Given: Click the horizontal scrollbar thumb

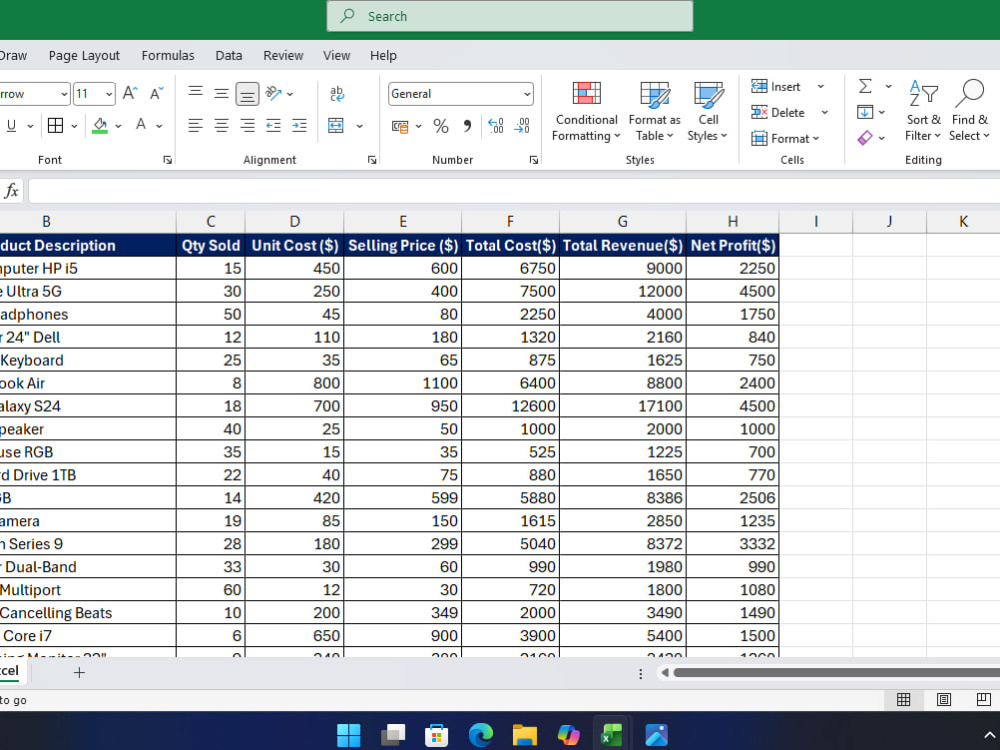Looking at the screenshot, I should (837, 673).
